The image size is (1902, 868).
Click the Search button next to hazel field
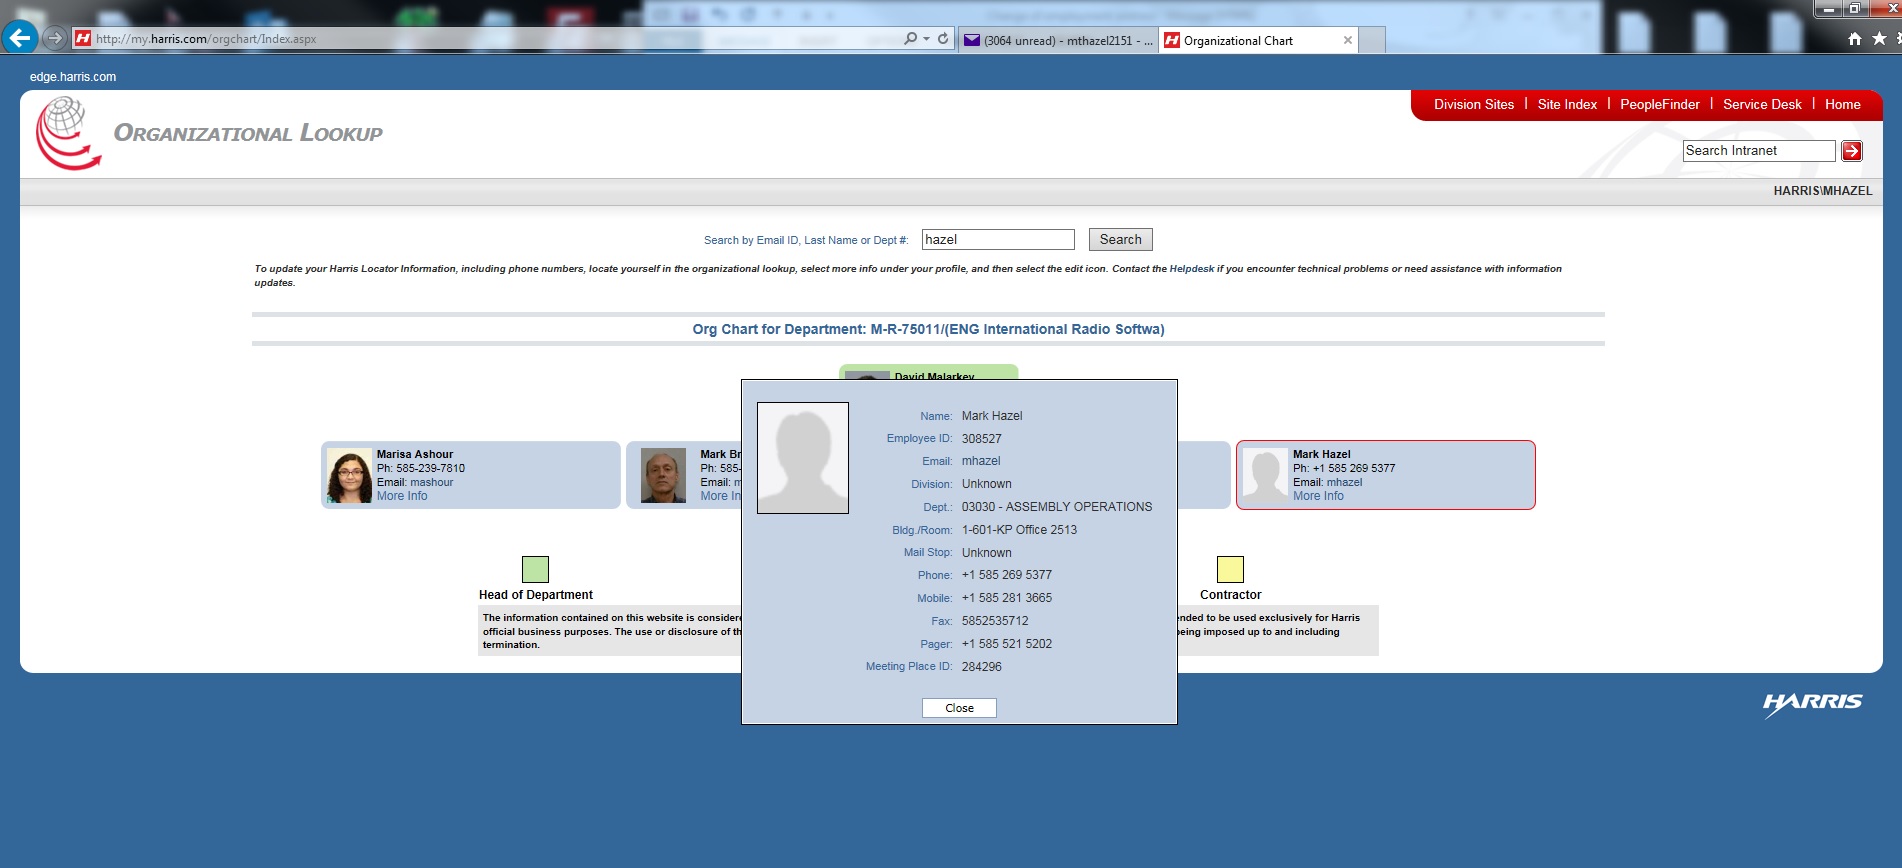coord(1120,240)
